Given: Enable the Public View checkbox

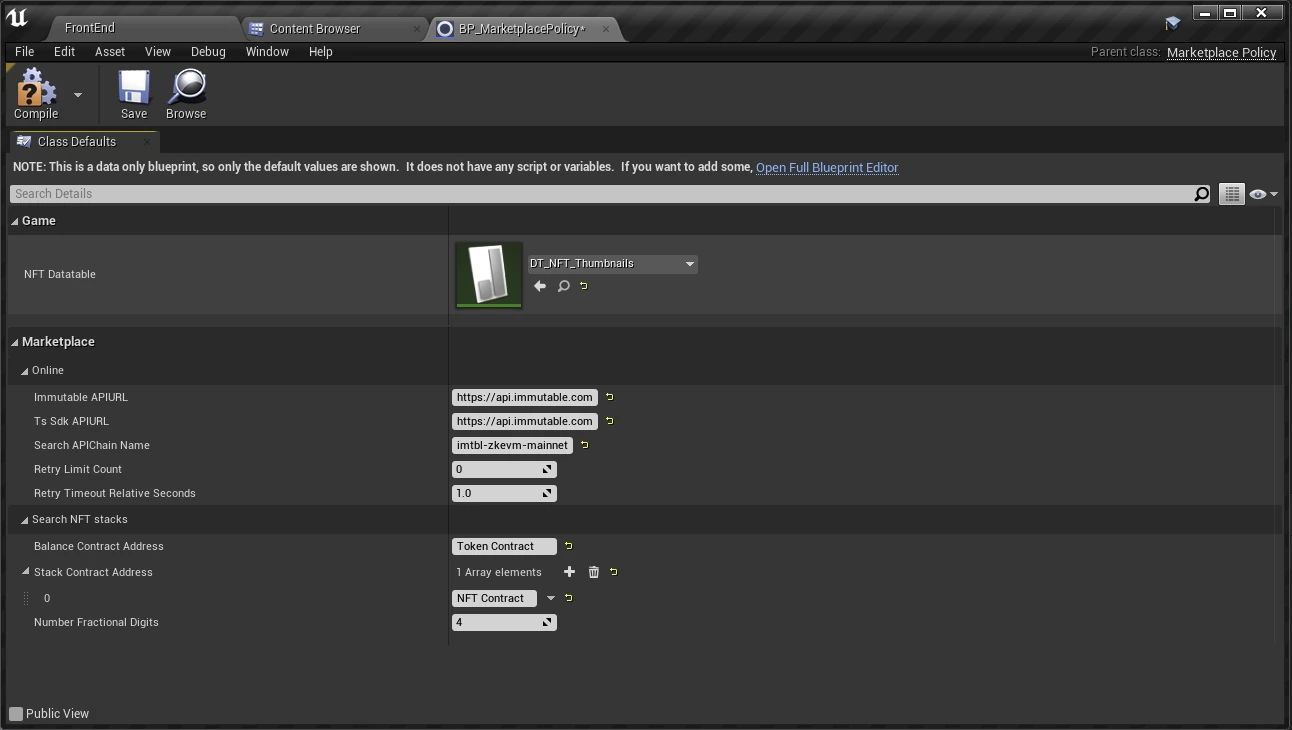Looking at the screenshot, I should tap(16, 714).
